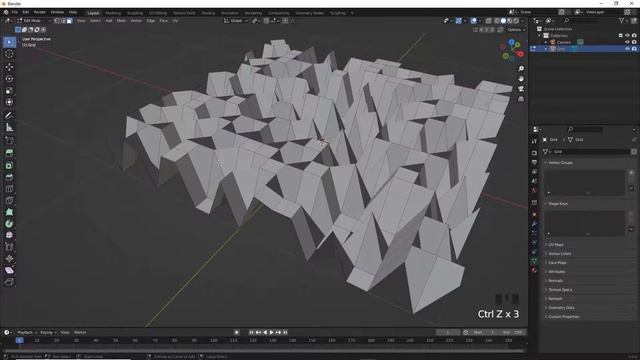This screenshot has width=640, height=360.
Task: Expand the Custom Properties panel
Action: (563, 317)
